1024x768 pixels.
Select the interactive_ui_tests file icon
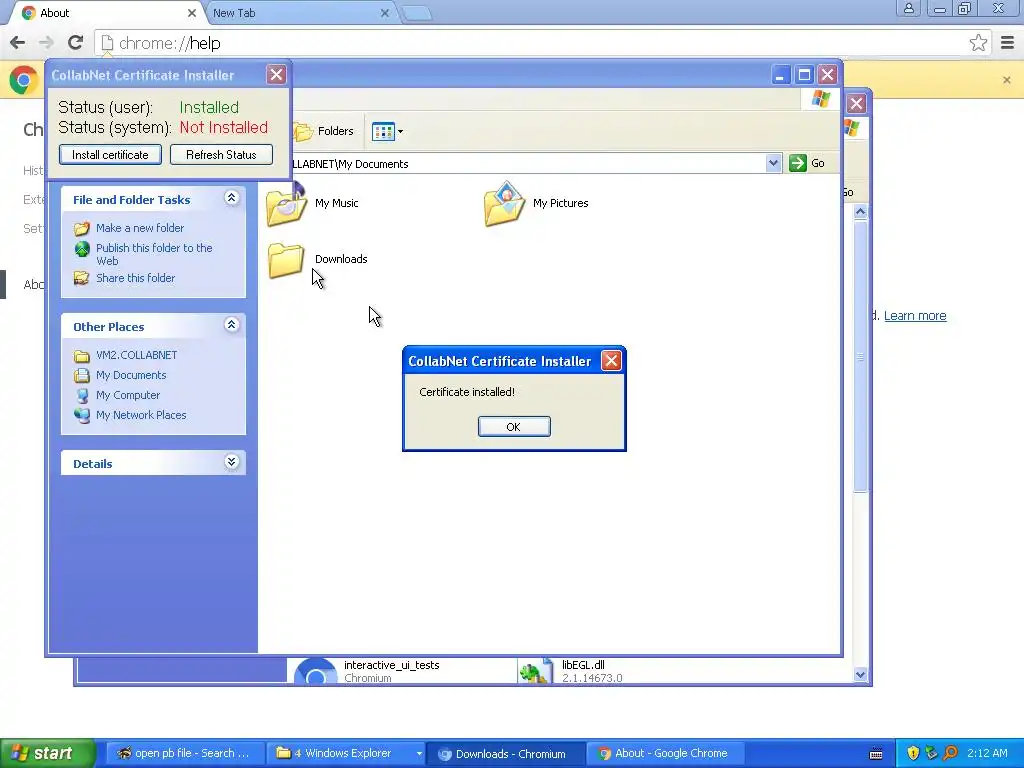[315, 671]
